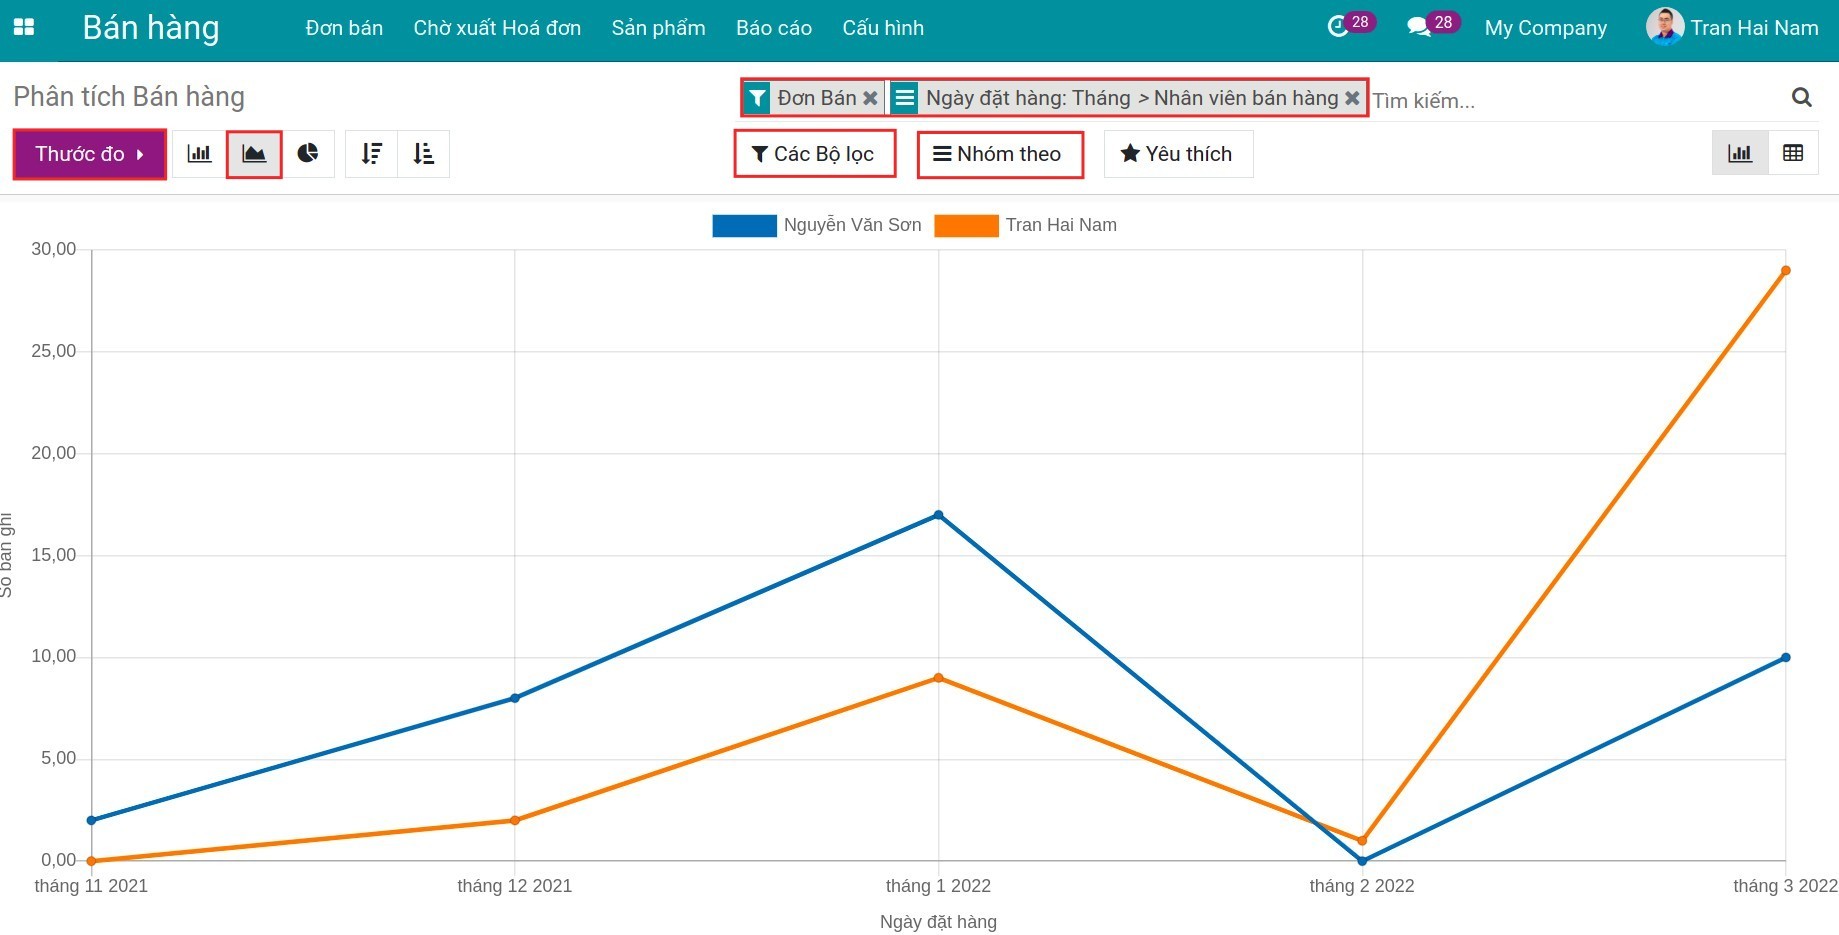Remove the Đơn Bán filter facet
Screen dimensions: 1839x935
[870, 98]
